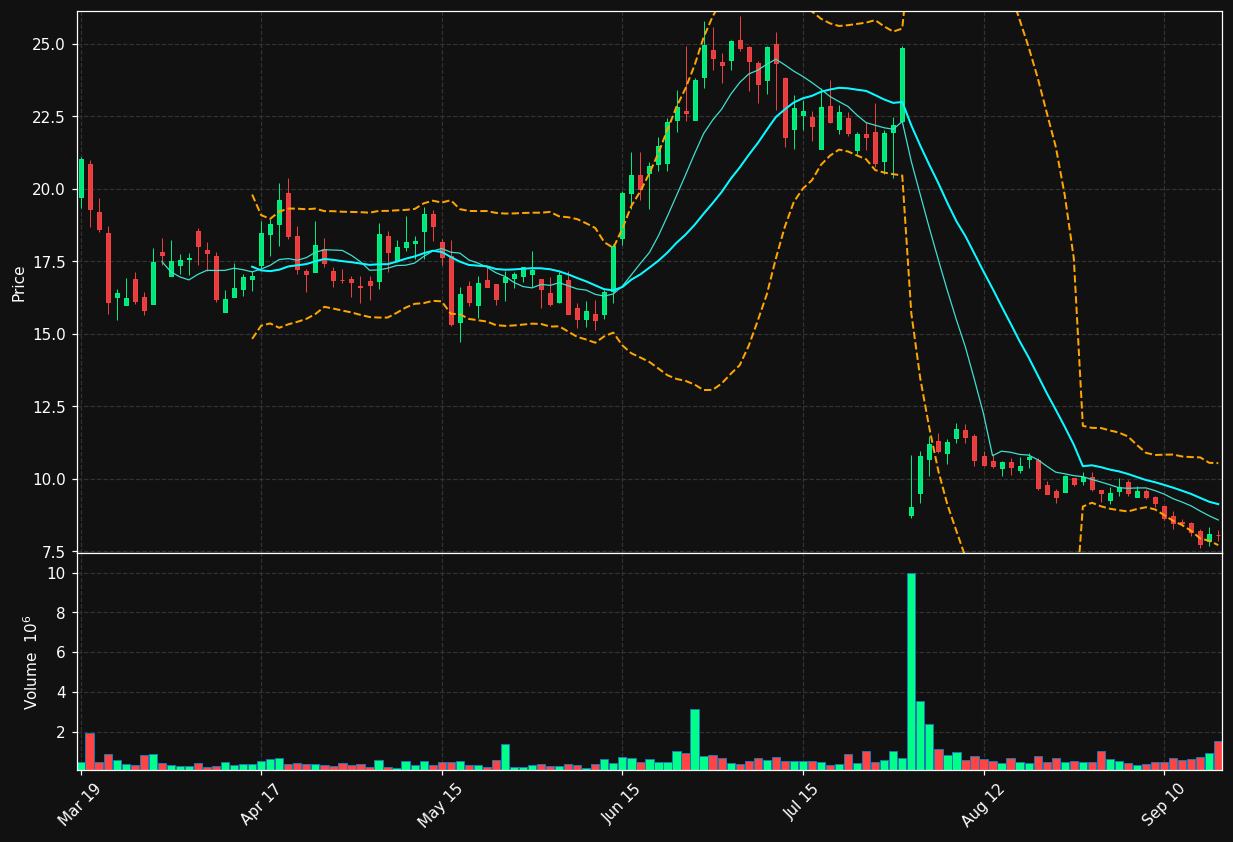The image size is (1233, 842).
Task: Click the 22.5 price axis tick
Action: coord(48,117)
